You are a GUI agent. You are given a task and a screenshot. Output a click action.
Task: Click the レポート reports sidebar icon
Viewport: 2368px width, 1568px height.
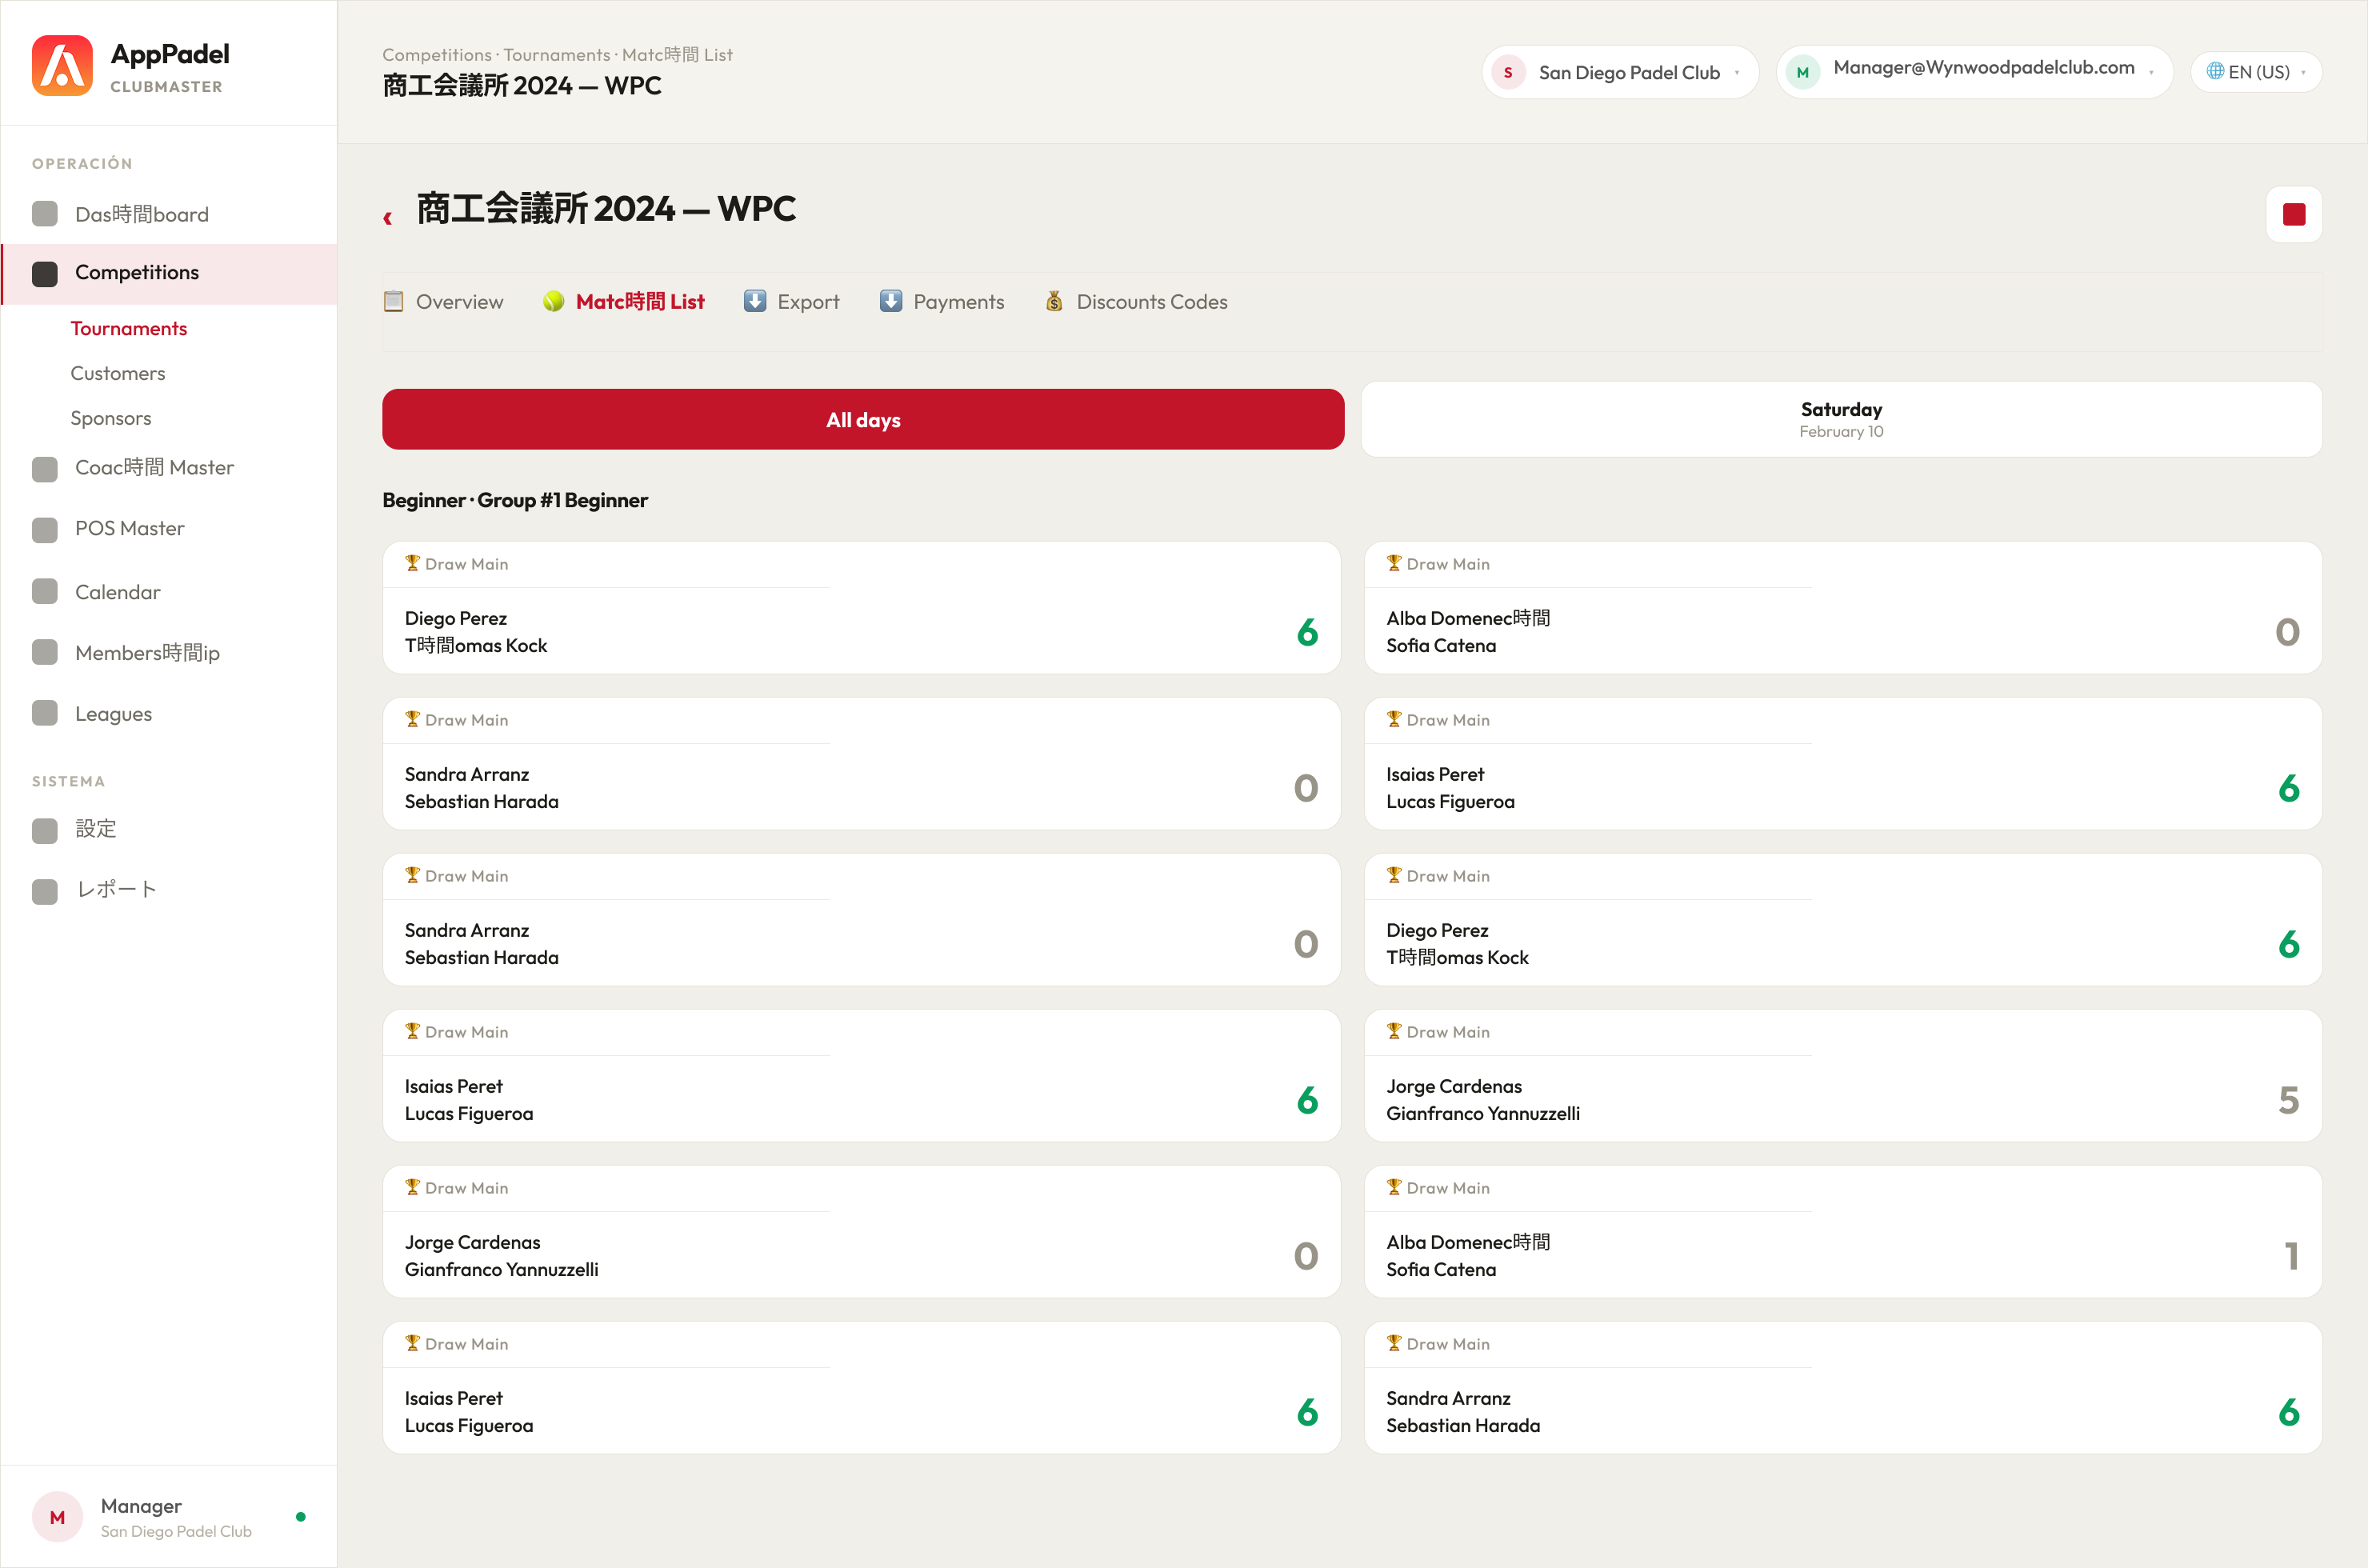(45, 891)
